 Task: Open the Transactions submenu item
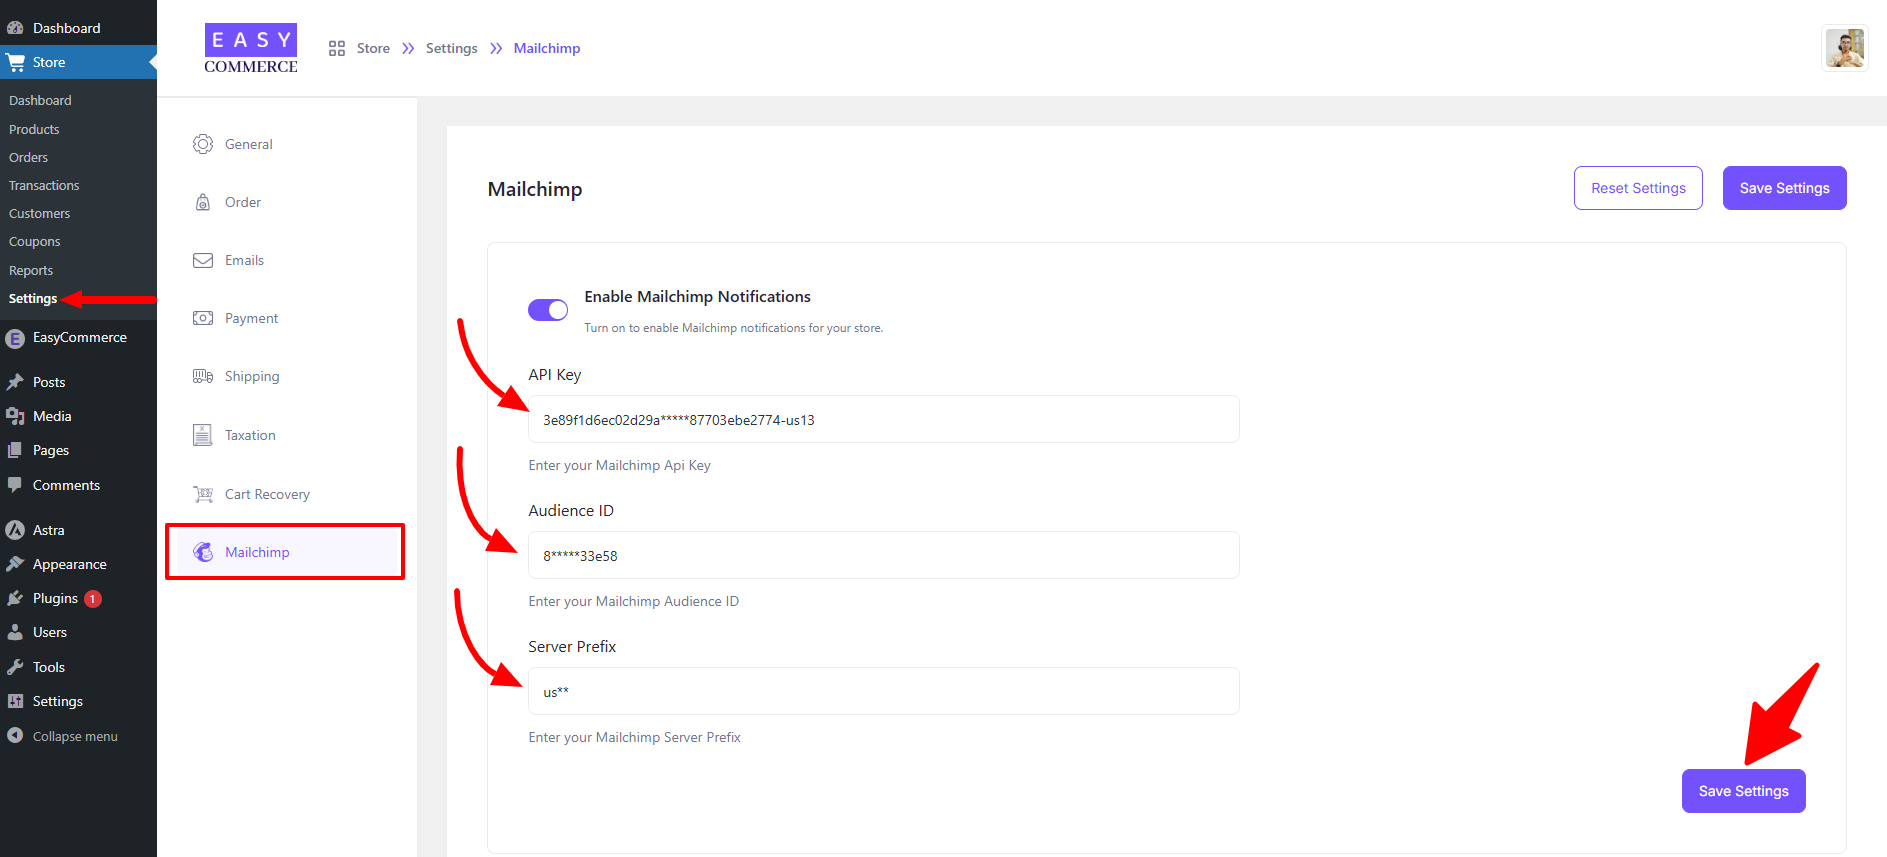coord(44,185)
